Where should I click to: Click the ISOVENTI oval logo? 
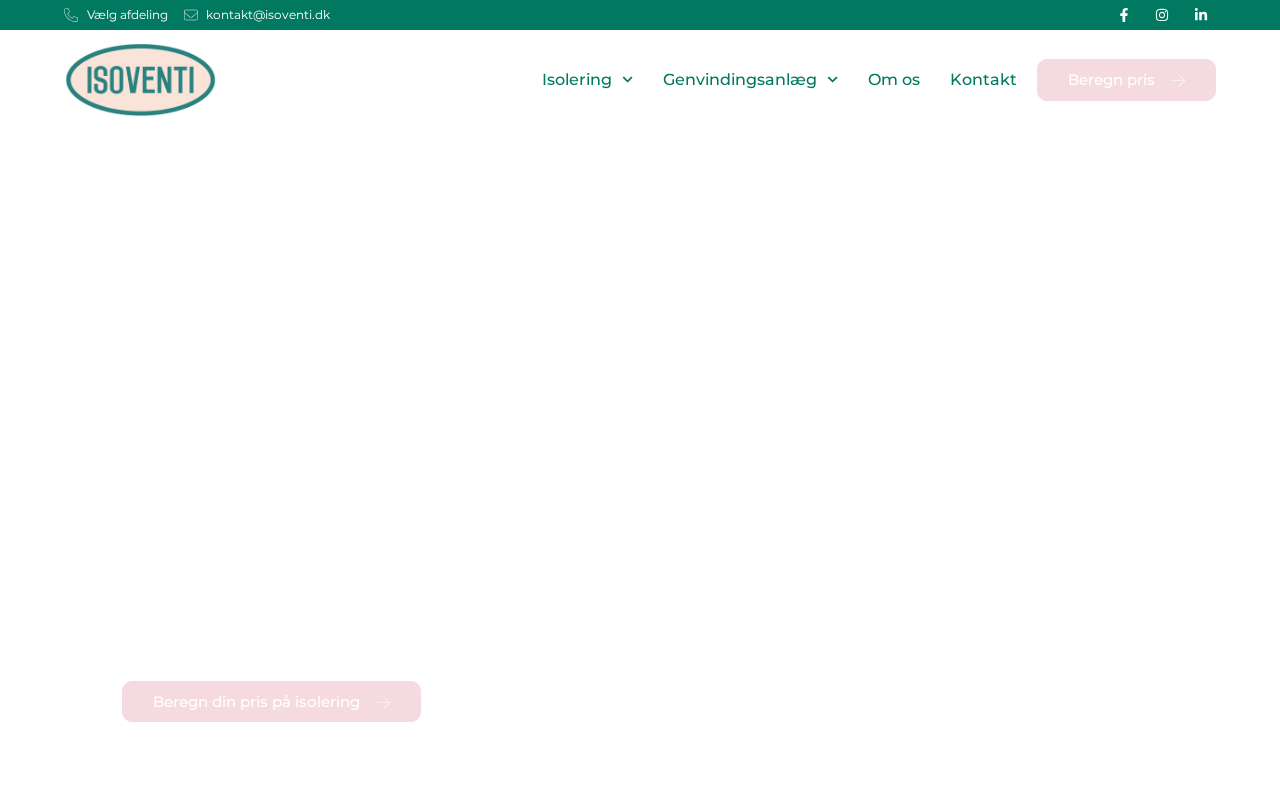pyautogui.click(x=140, y=80)
